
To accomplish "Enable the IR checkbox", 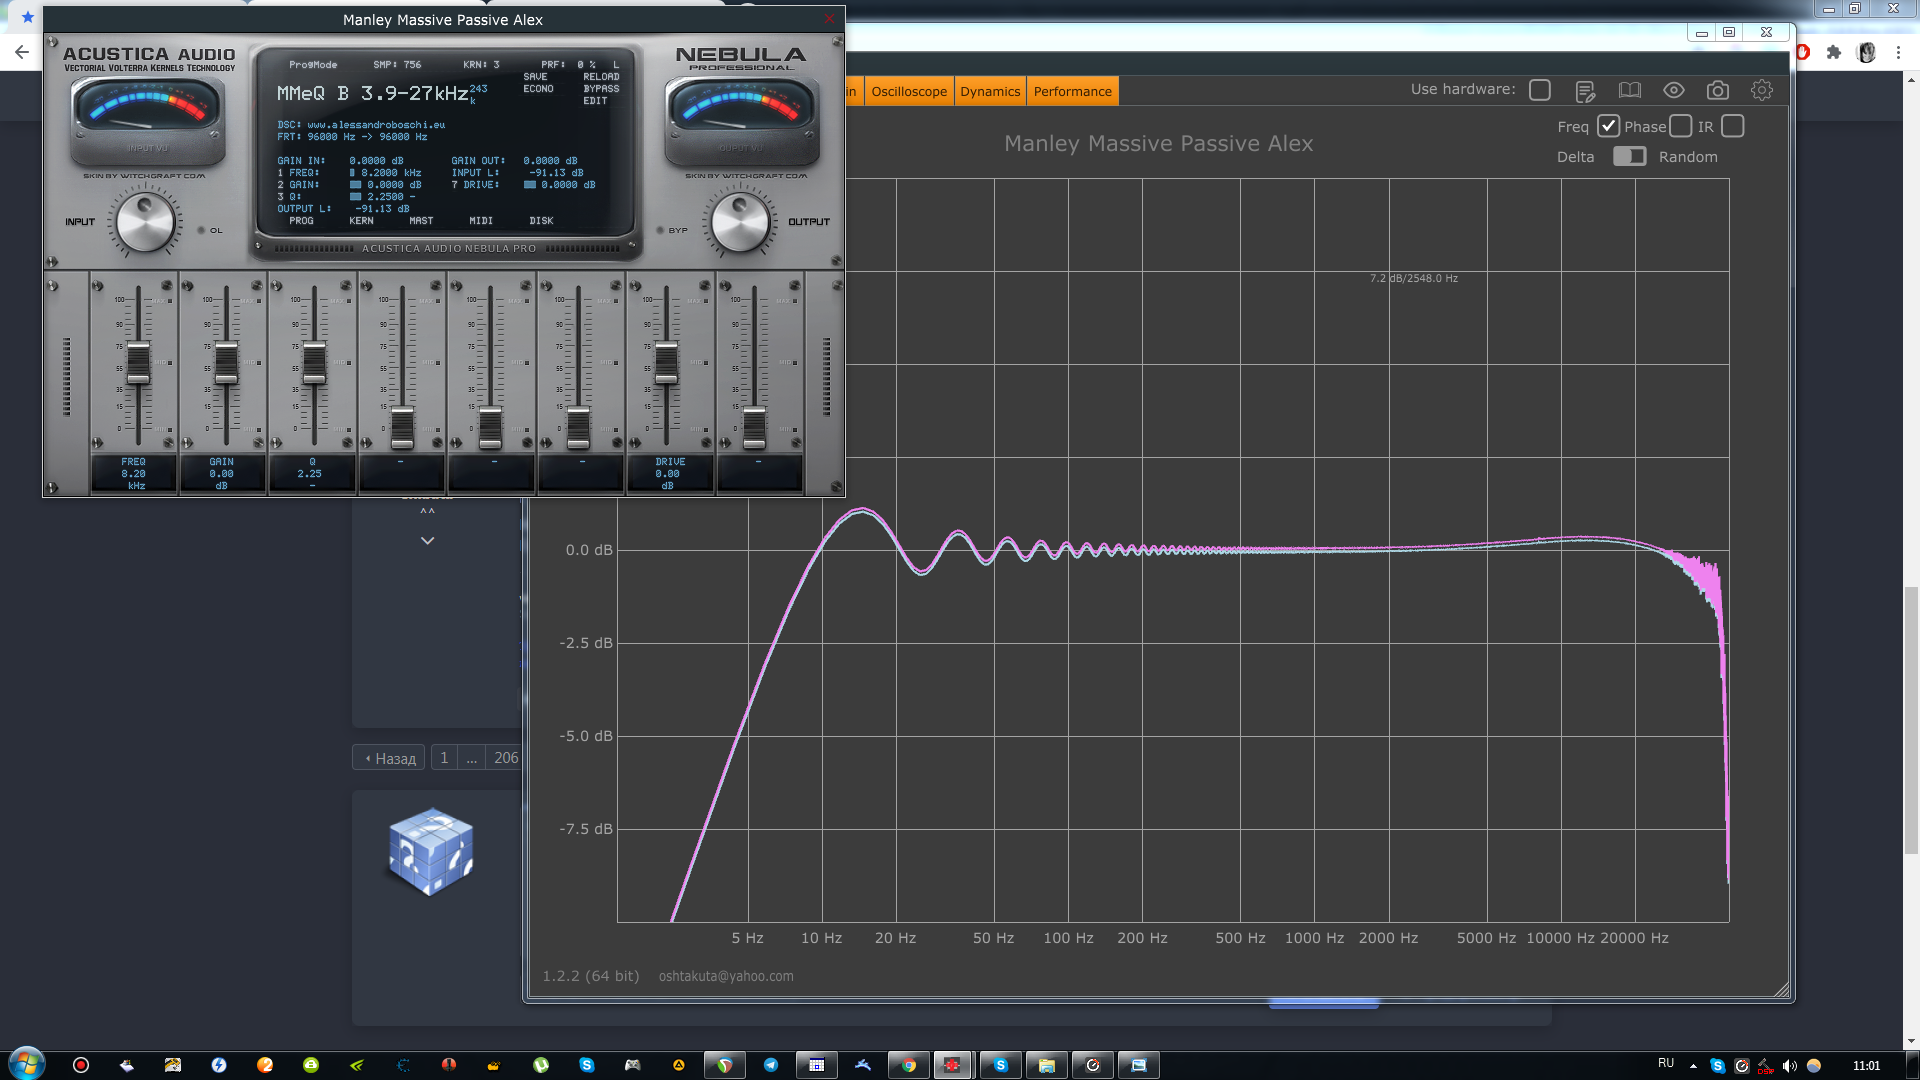I will (x=1733, y=126).
